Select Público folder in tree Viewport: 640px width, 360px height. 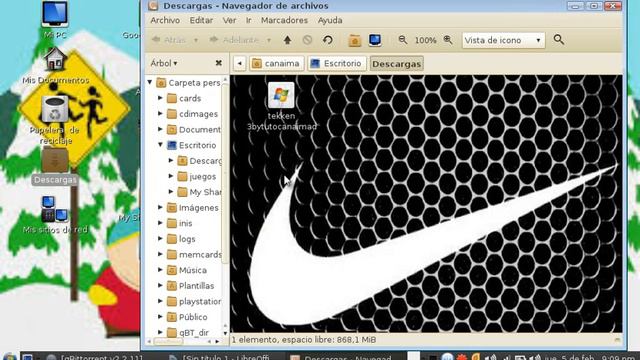pyautogui.click(x=187, y=317)
